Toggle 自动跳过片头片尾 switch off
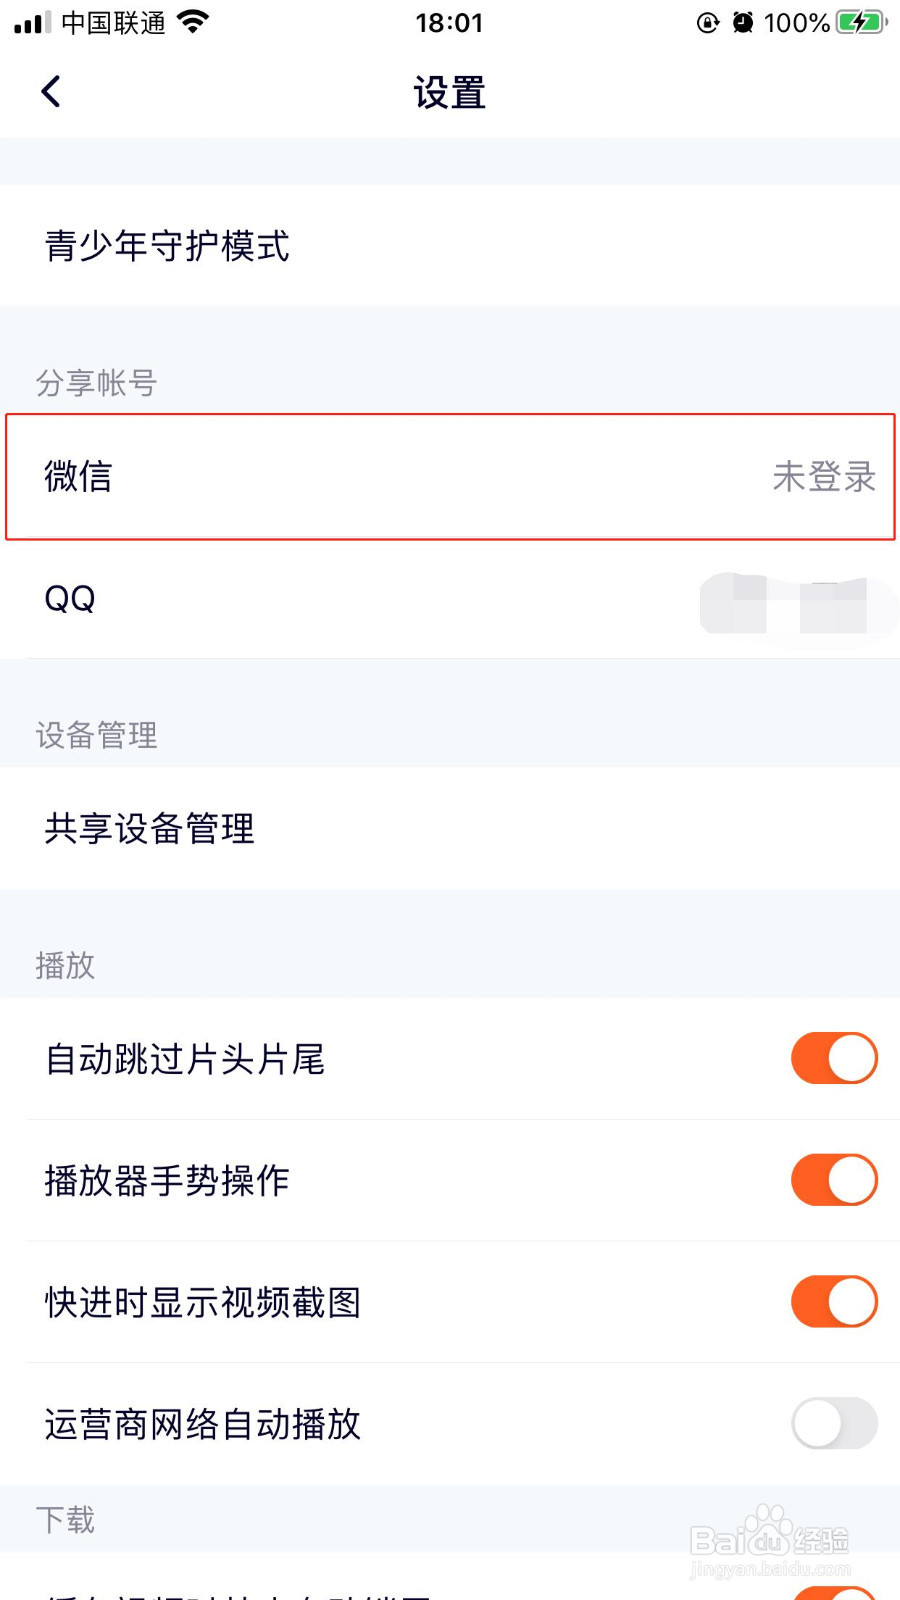 [x=834, y=1058]
